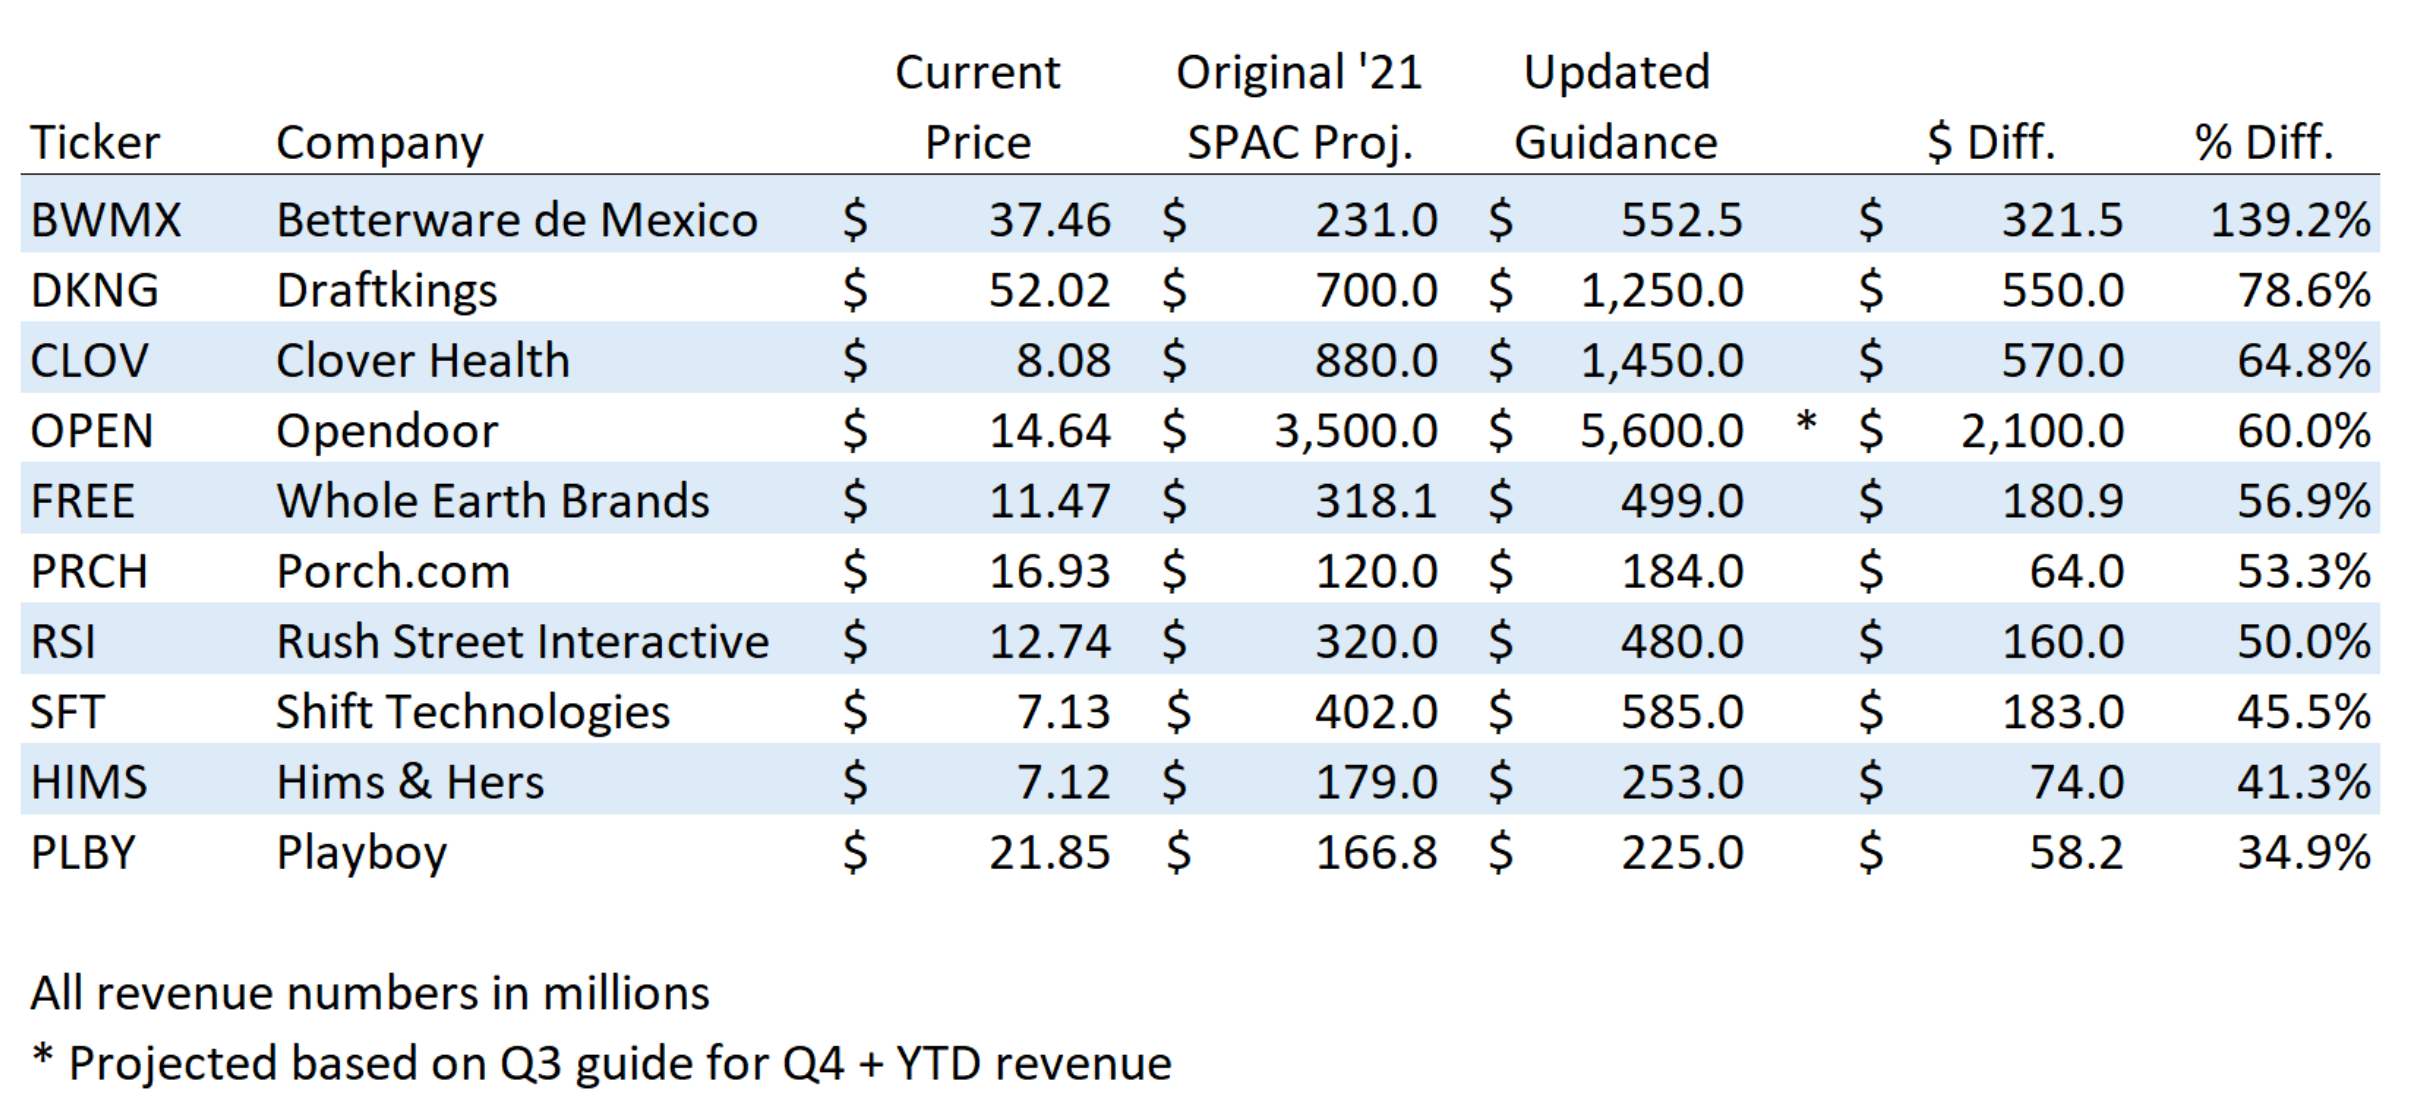Viewport: 2412px width, 1116px height.
Task: Select the PRCH ticker cell
Action: point(90,572)
